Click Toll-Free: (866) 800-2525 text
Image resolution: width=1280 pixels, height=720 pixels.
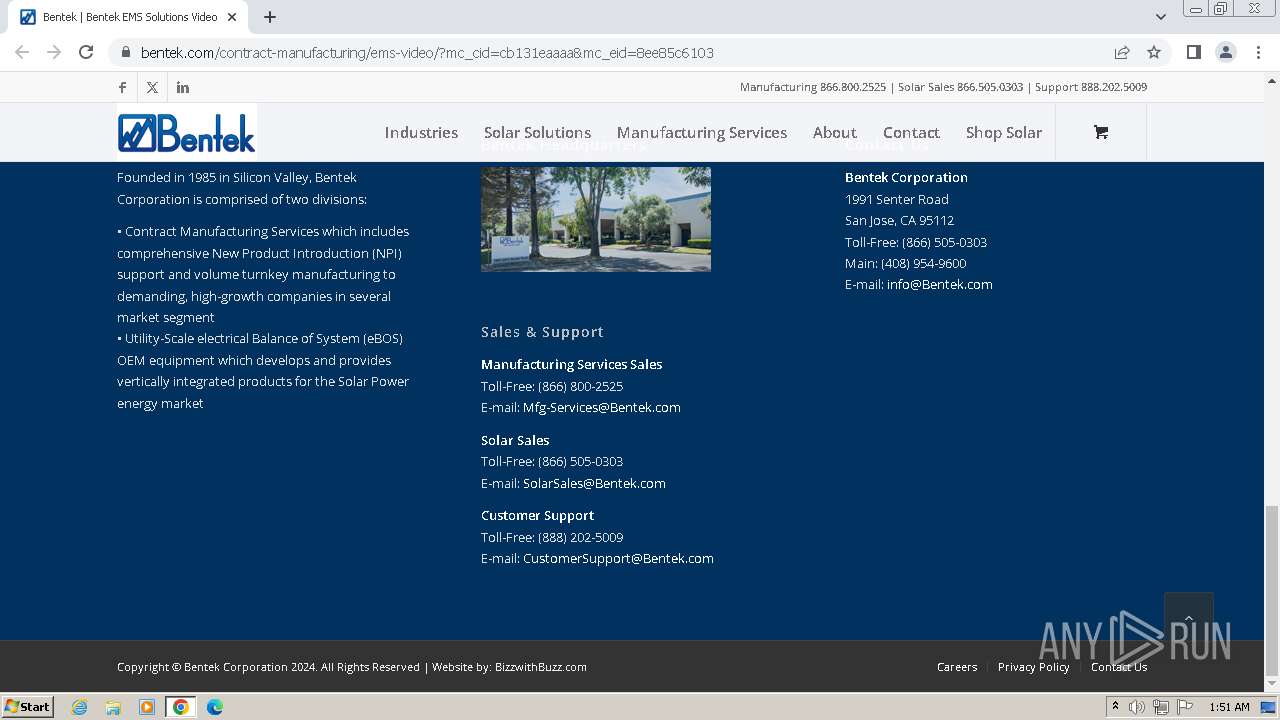552,386
